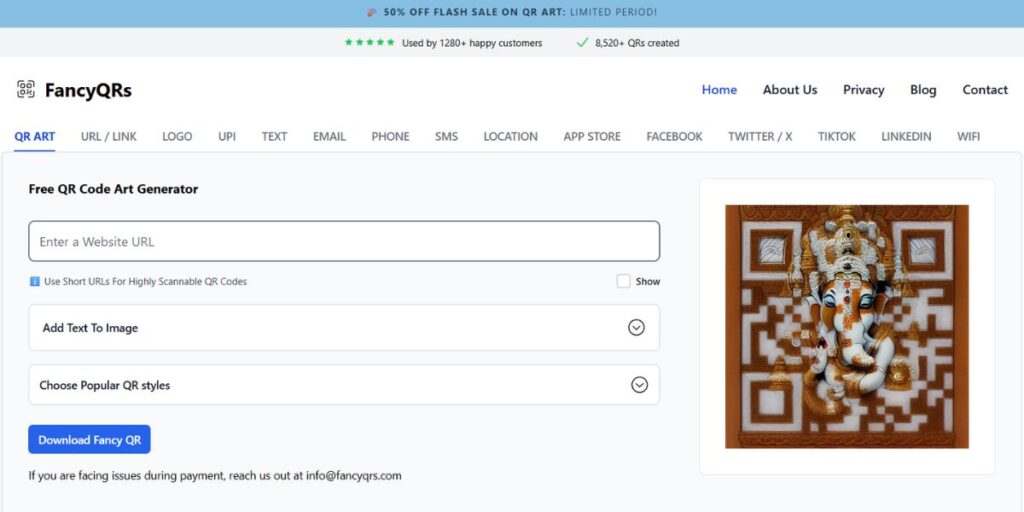
Task: Select the PHONE tab
Action: (x=391, y=136)
